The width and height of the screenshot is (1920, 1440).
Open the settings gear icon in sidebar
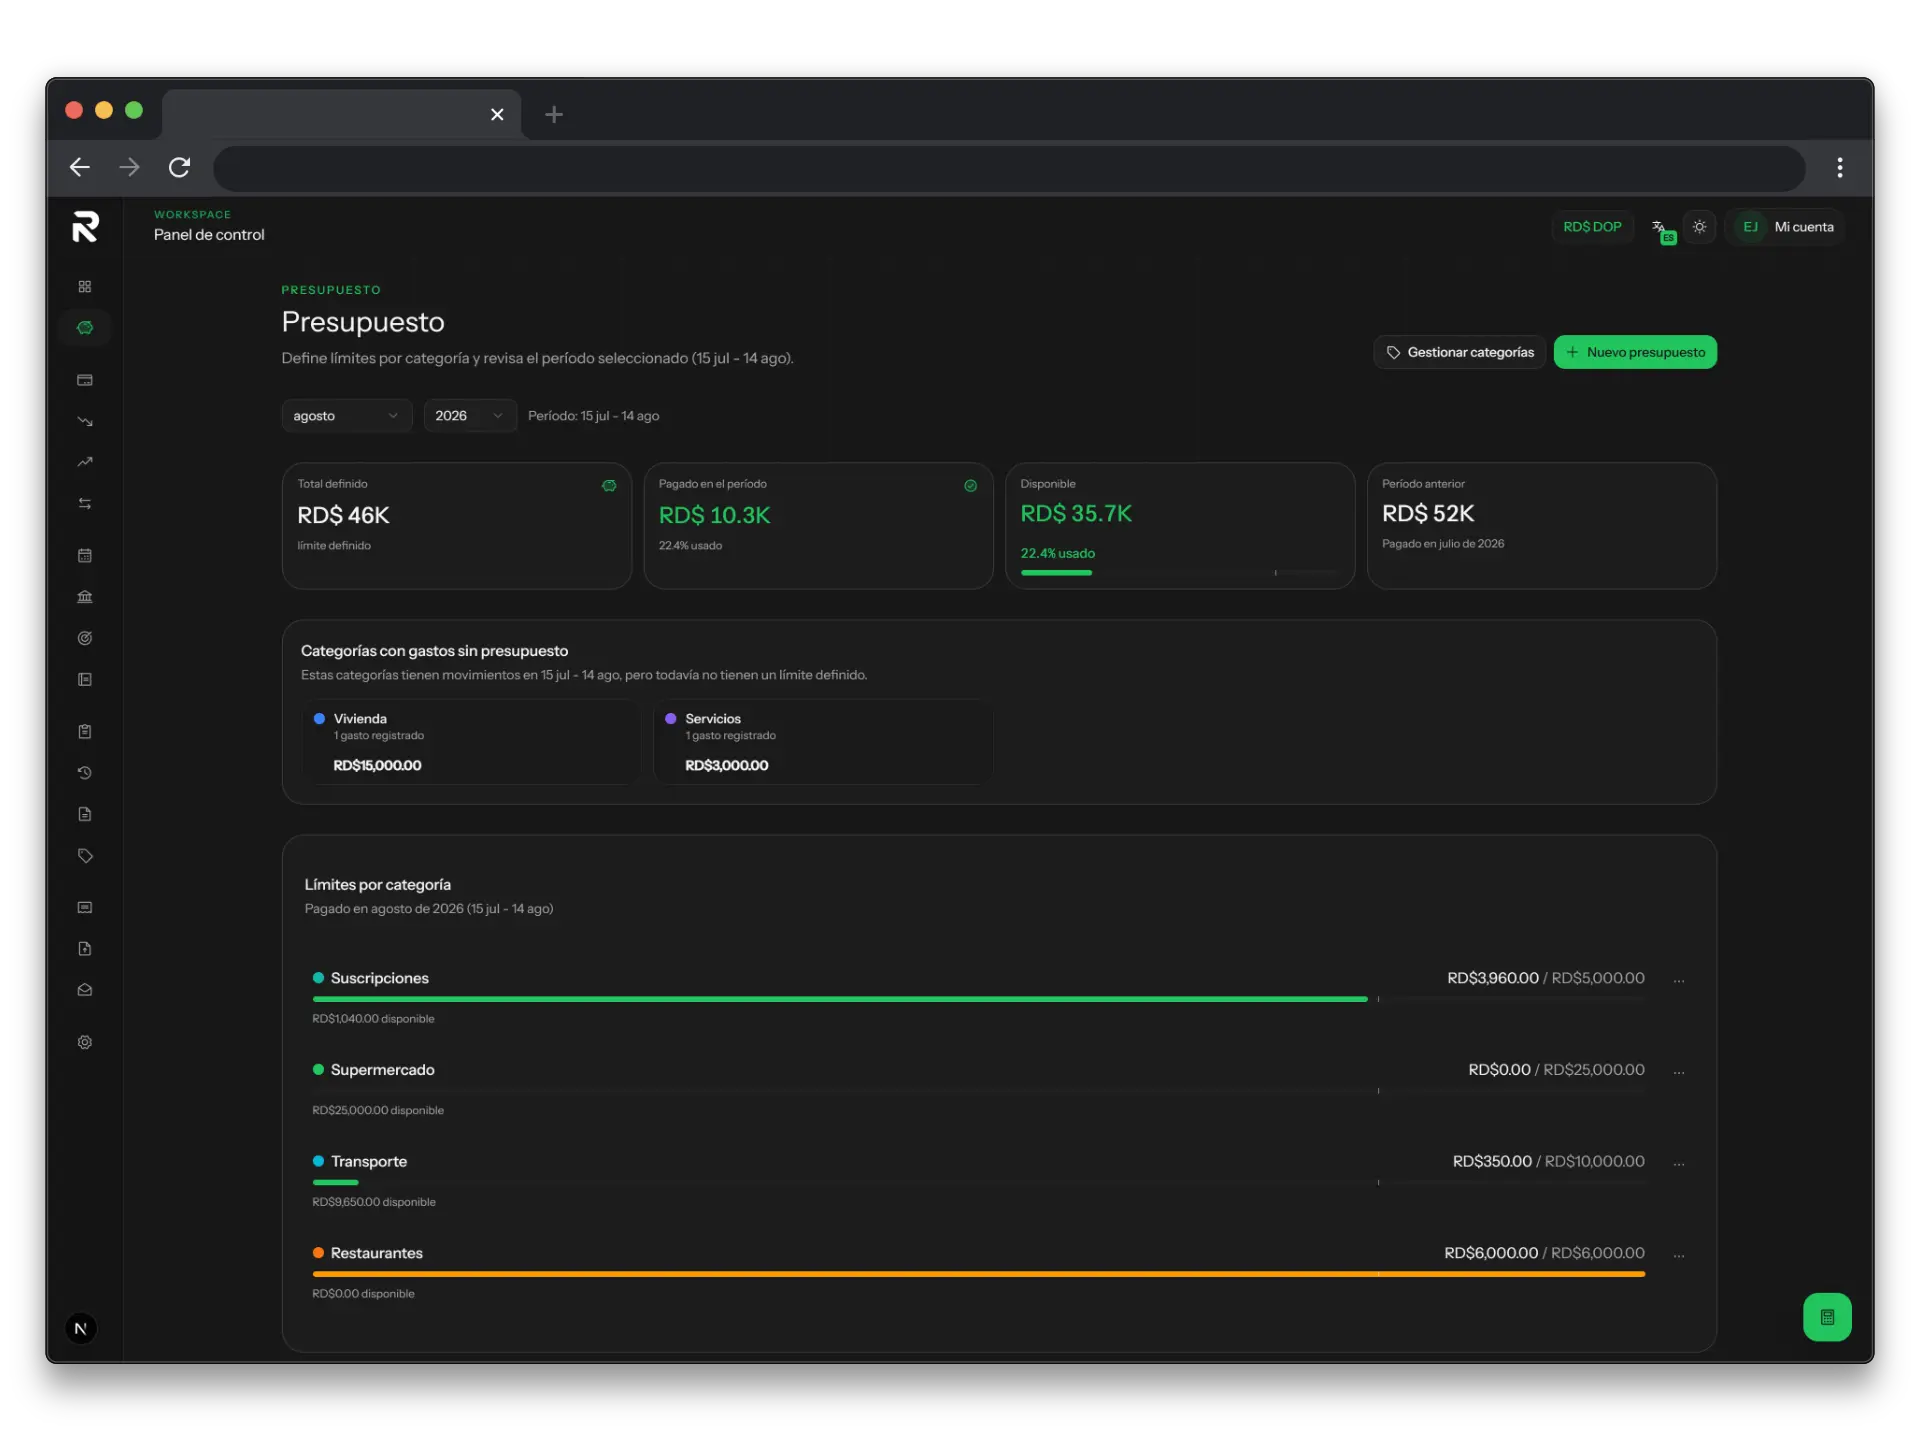click(x=85, y=1042)
